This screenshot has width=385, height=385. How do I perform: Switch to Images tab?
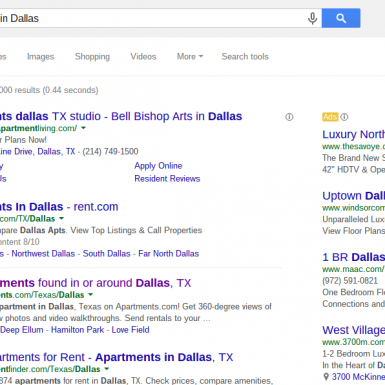[40, 57]
